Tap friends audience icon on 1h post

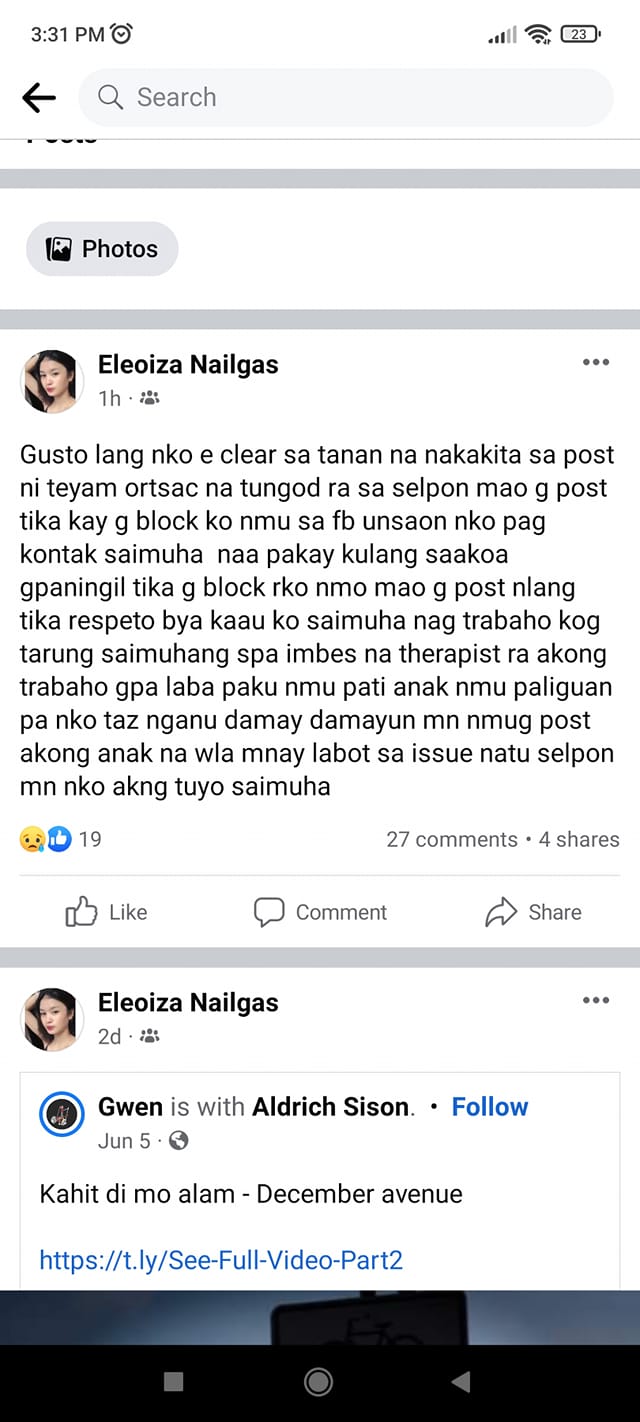(150, 398)
